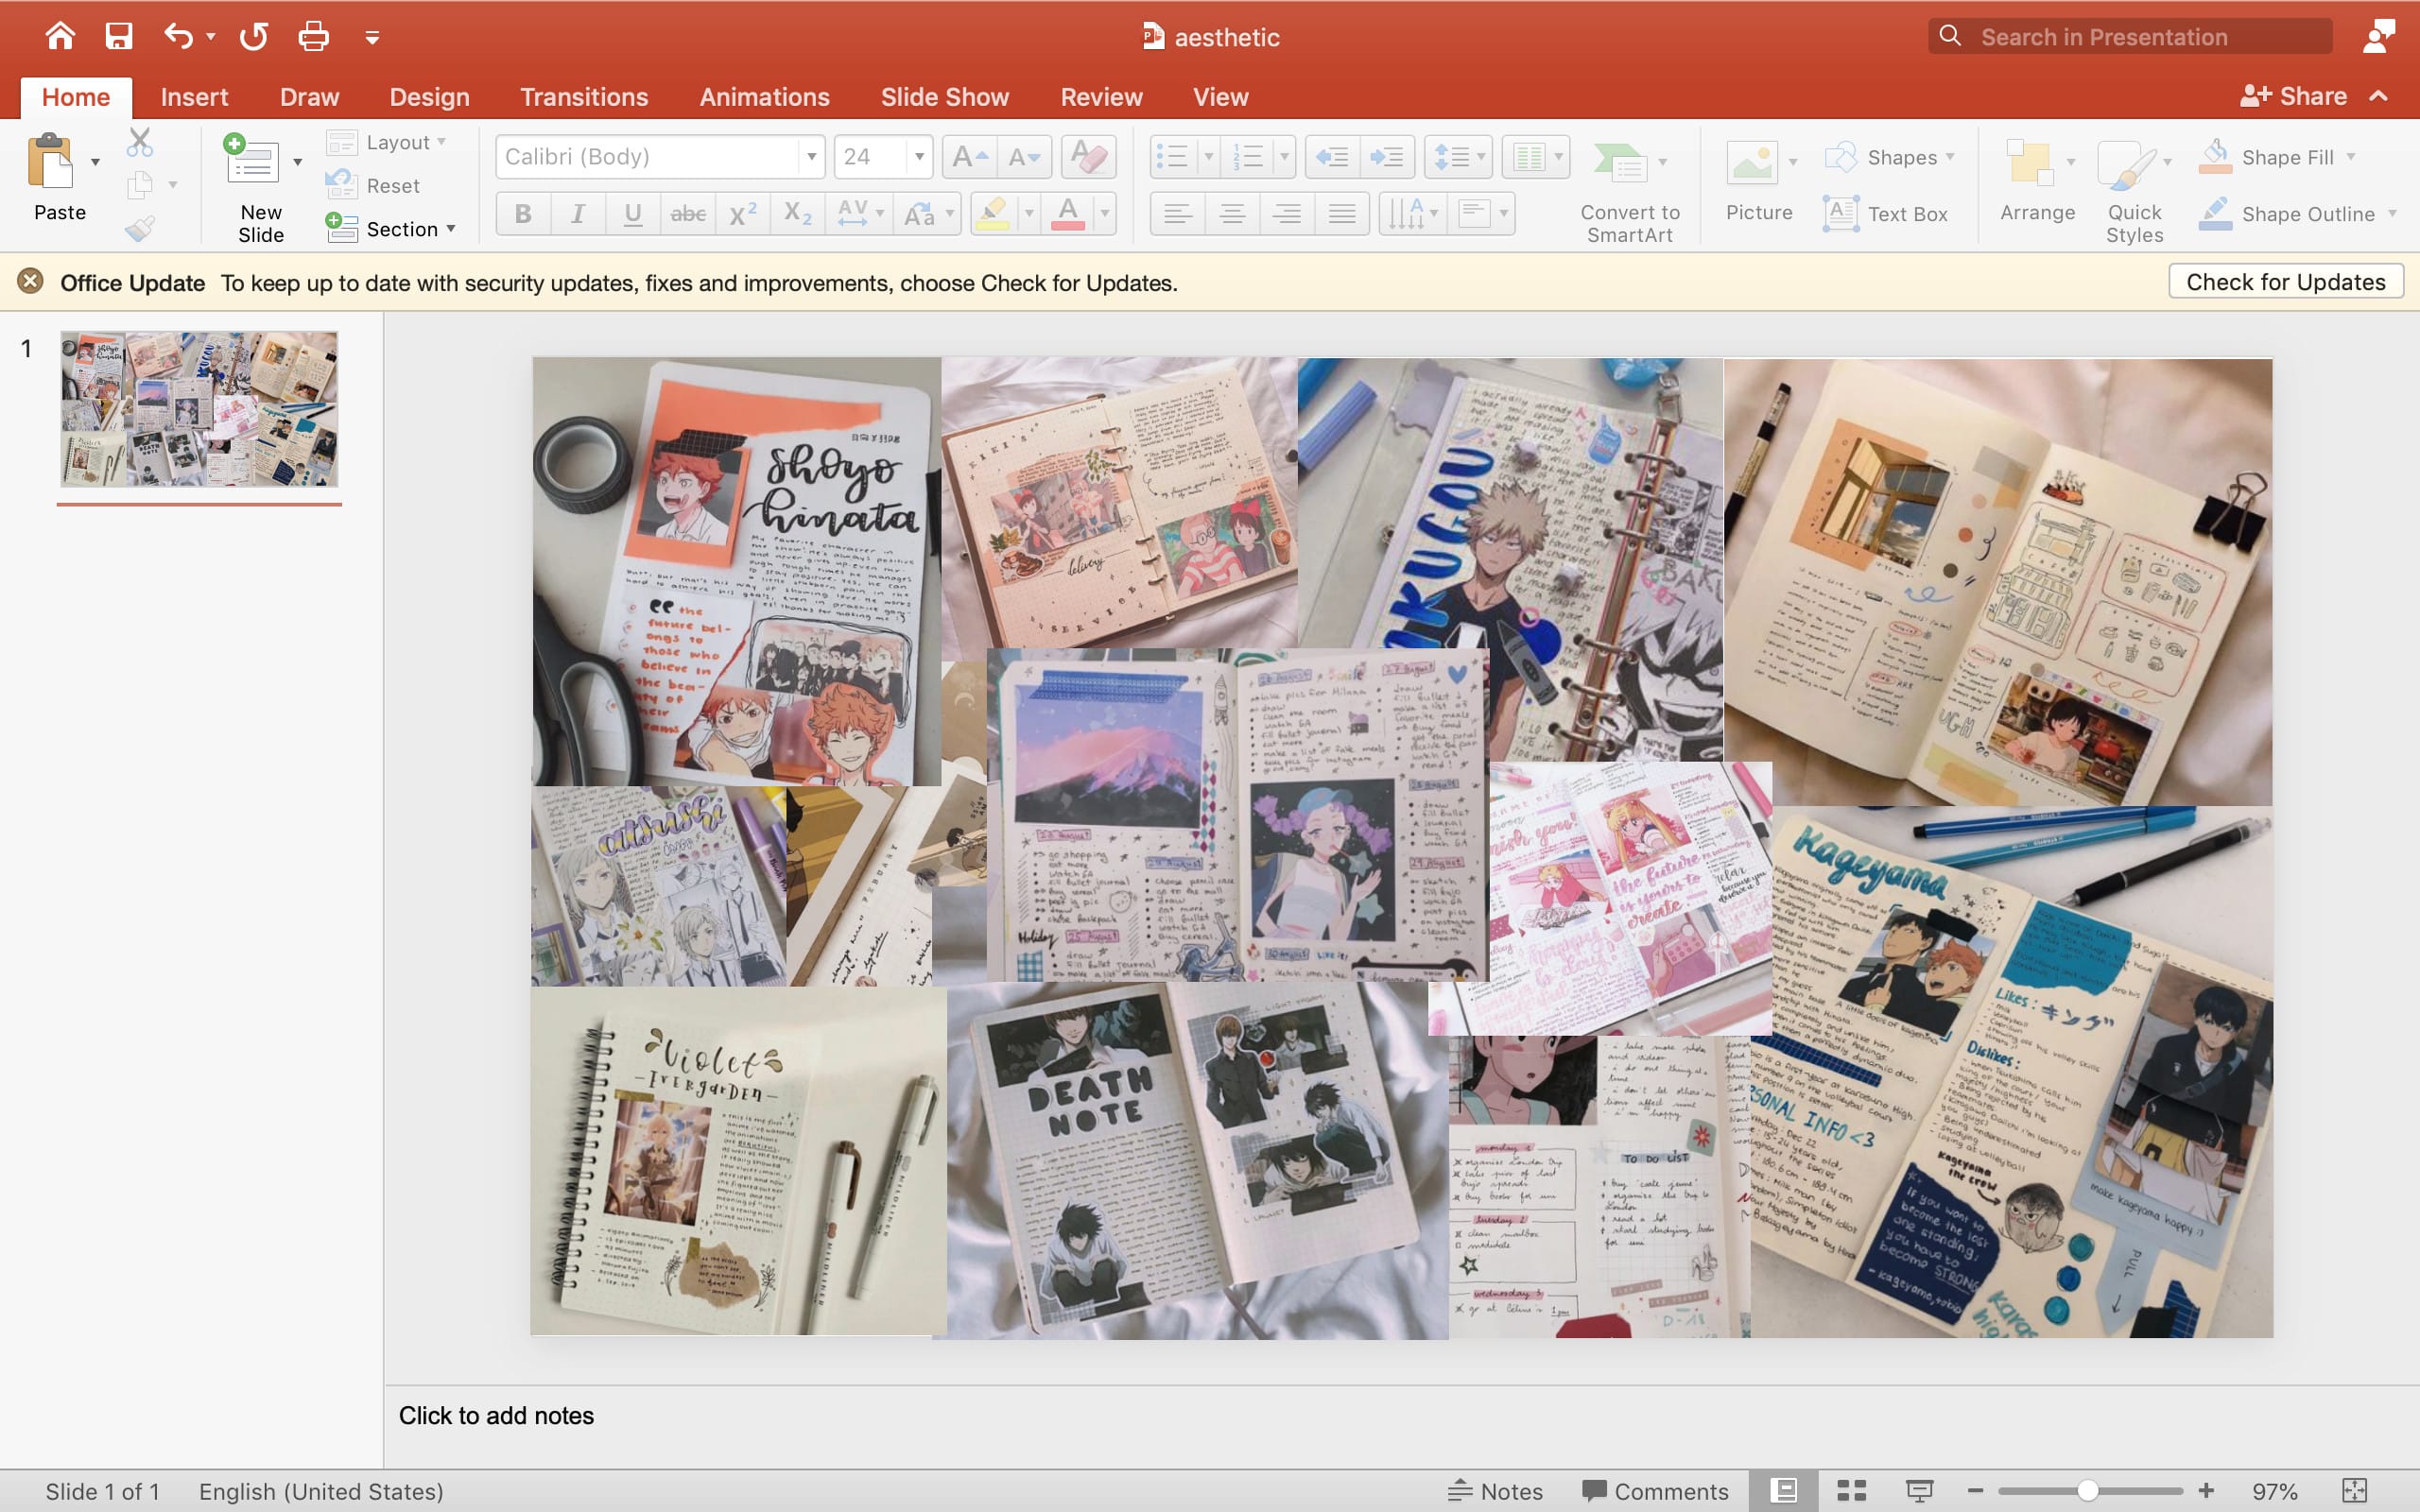Open the Calibri (Body) font dropdown
The width and height of the screenshot is (2420, 1512).
coord(812,157)
